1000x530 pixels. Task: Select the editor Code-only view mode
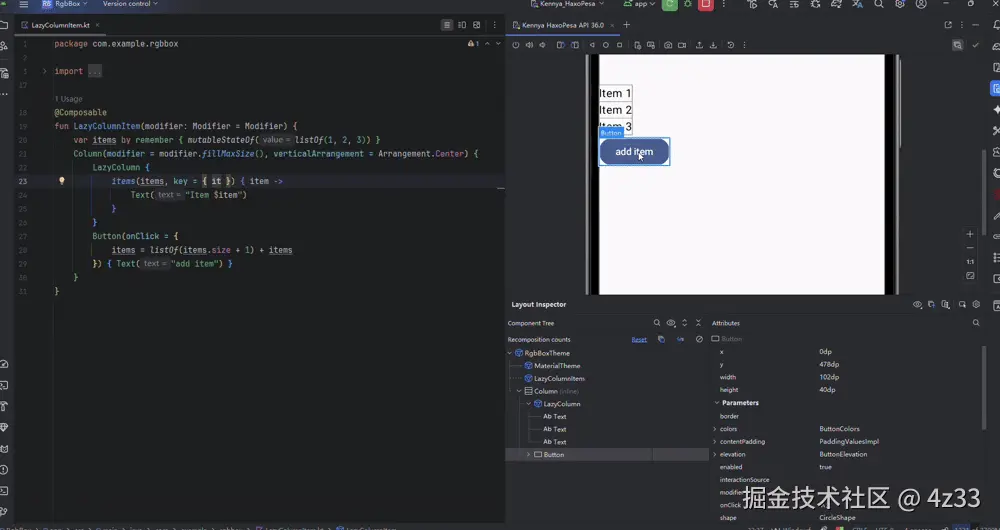[447, 26]
